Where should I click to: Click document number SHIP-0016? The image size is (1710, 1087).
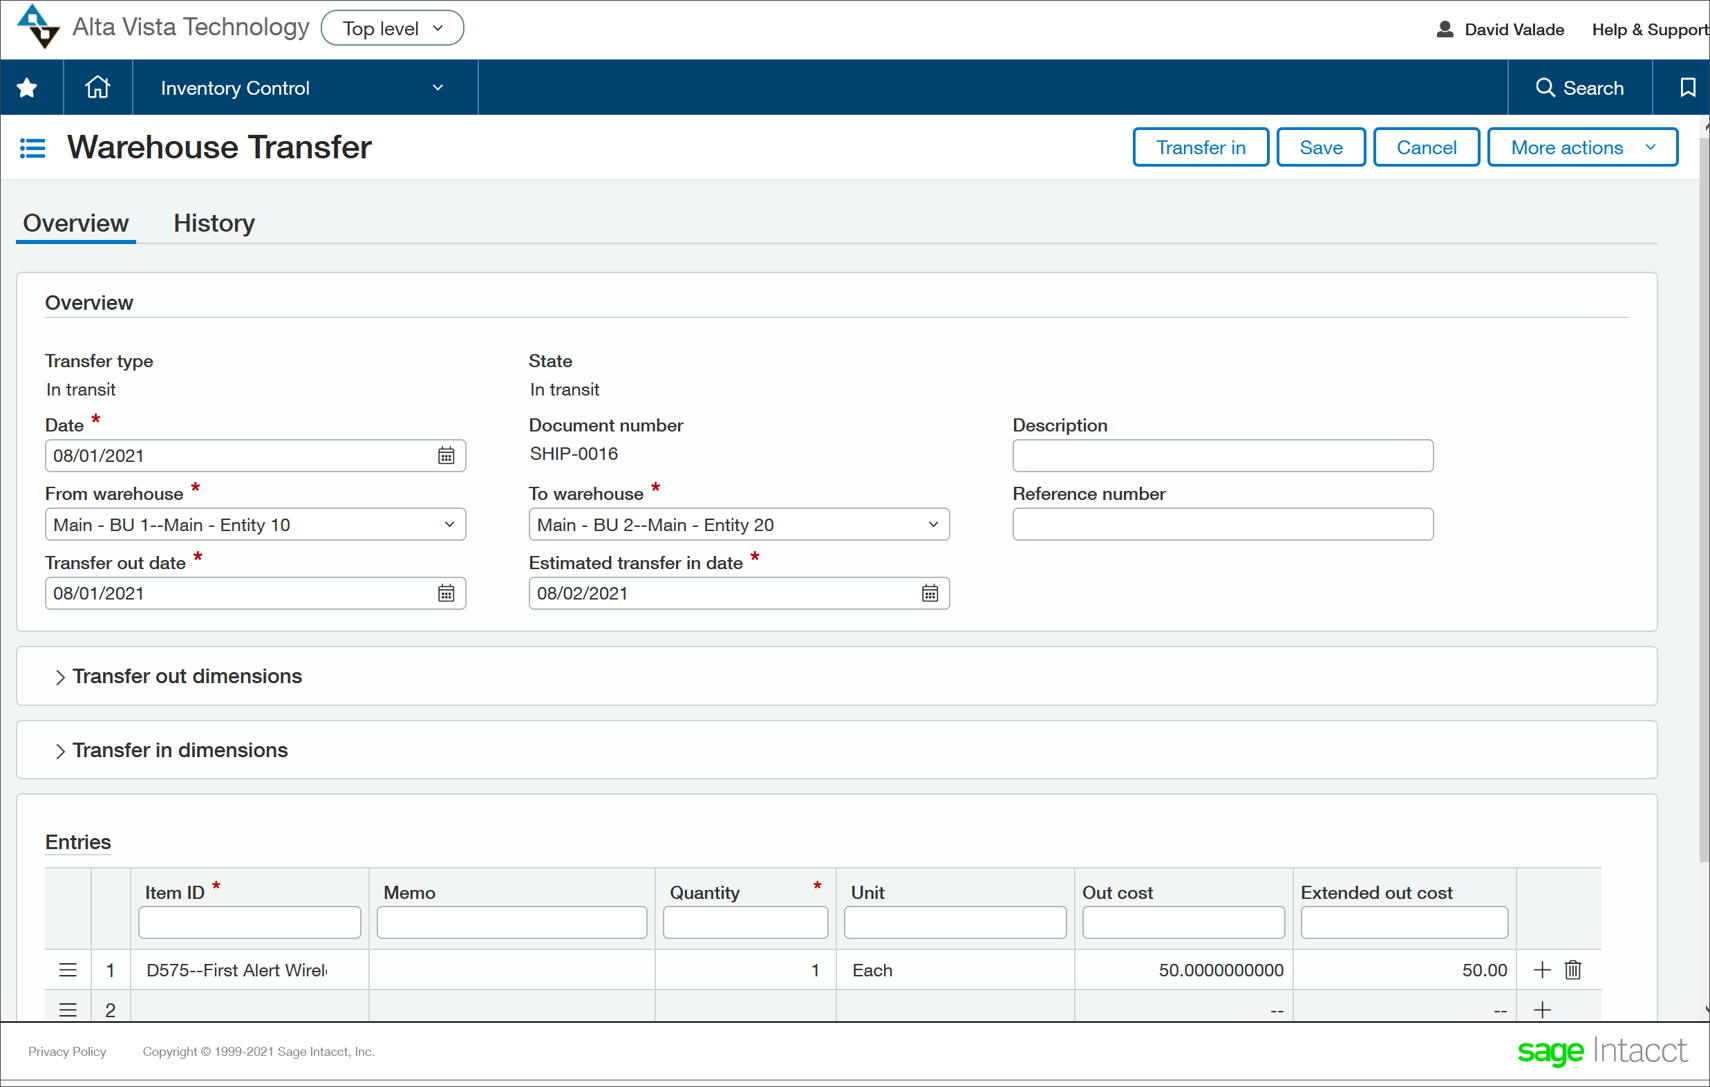[x=574, y=454]
